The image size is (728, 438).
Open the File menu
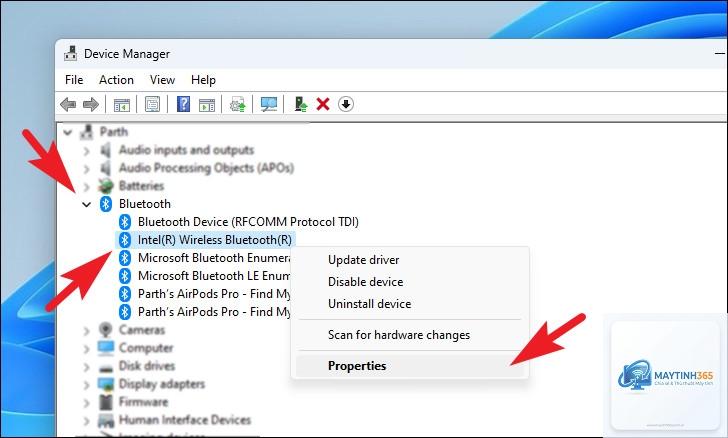(74, 80)
